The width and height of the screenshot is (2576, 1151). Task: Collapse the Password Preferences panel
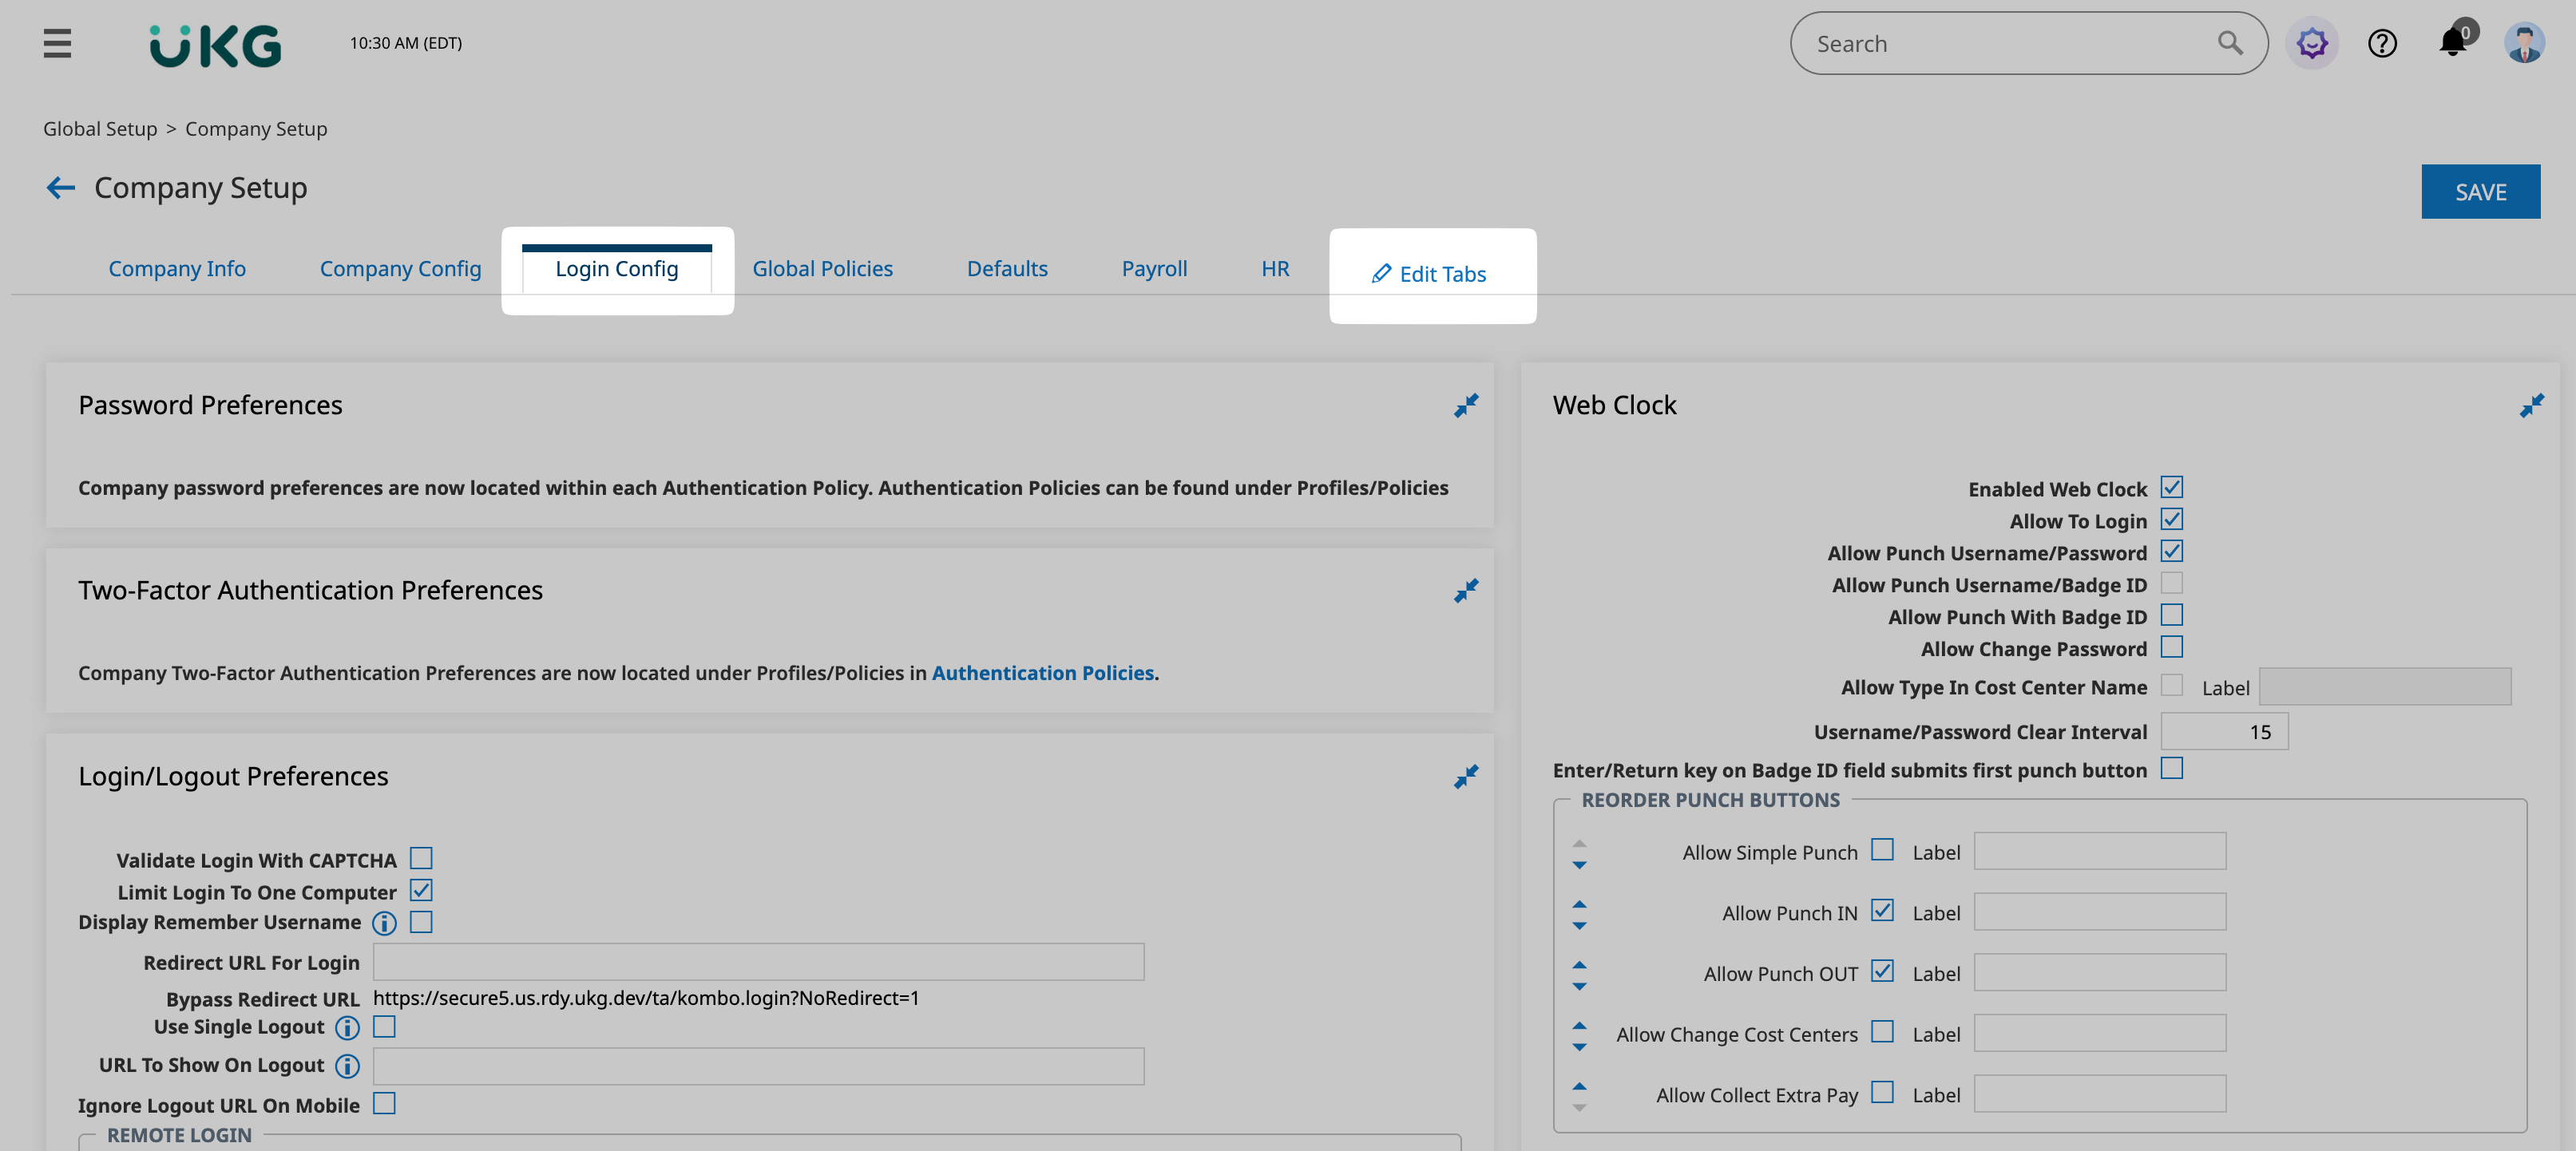1465,405
